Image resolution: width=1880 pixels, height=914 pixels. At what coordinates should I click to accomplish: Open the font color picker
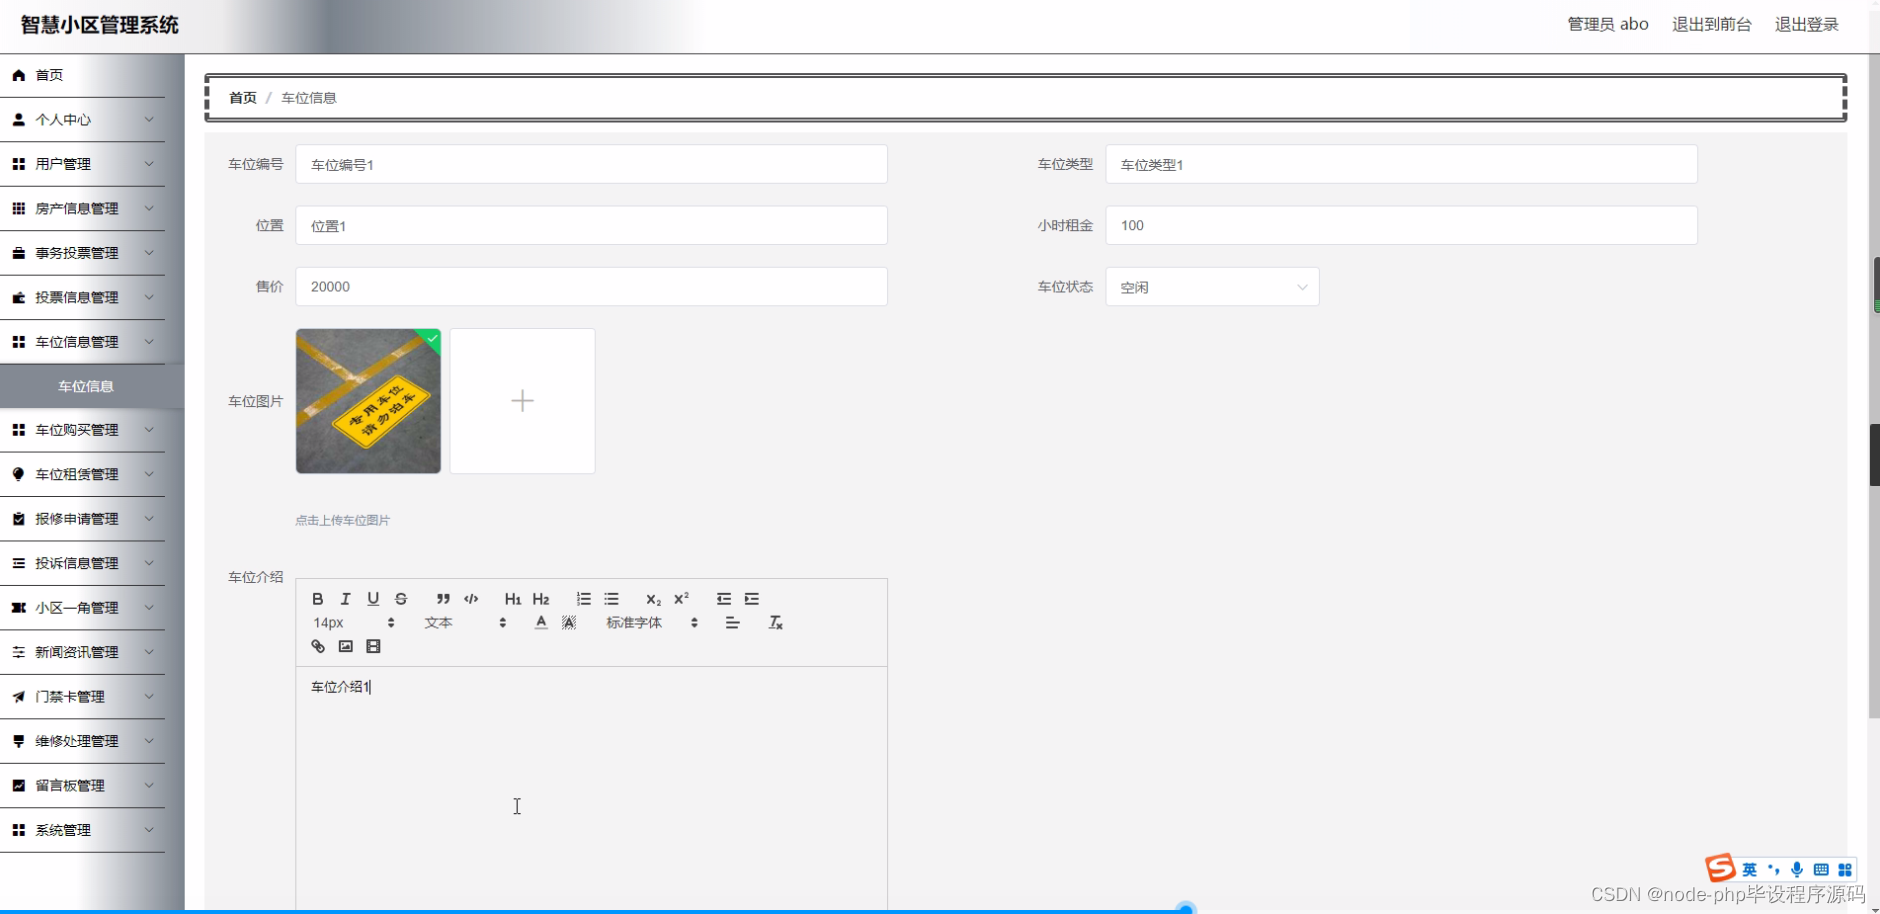pyautogui.click(x=540, y=622)
